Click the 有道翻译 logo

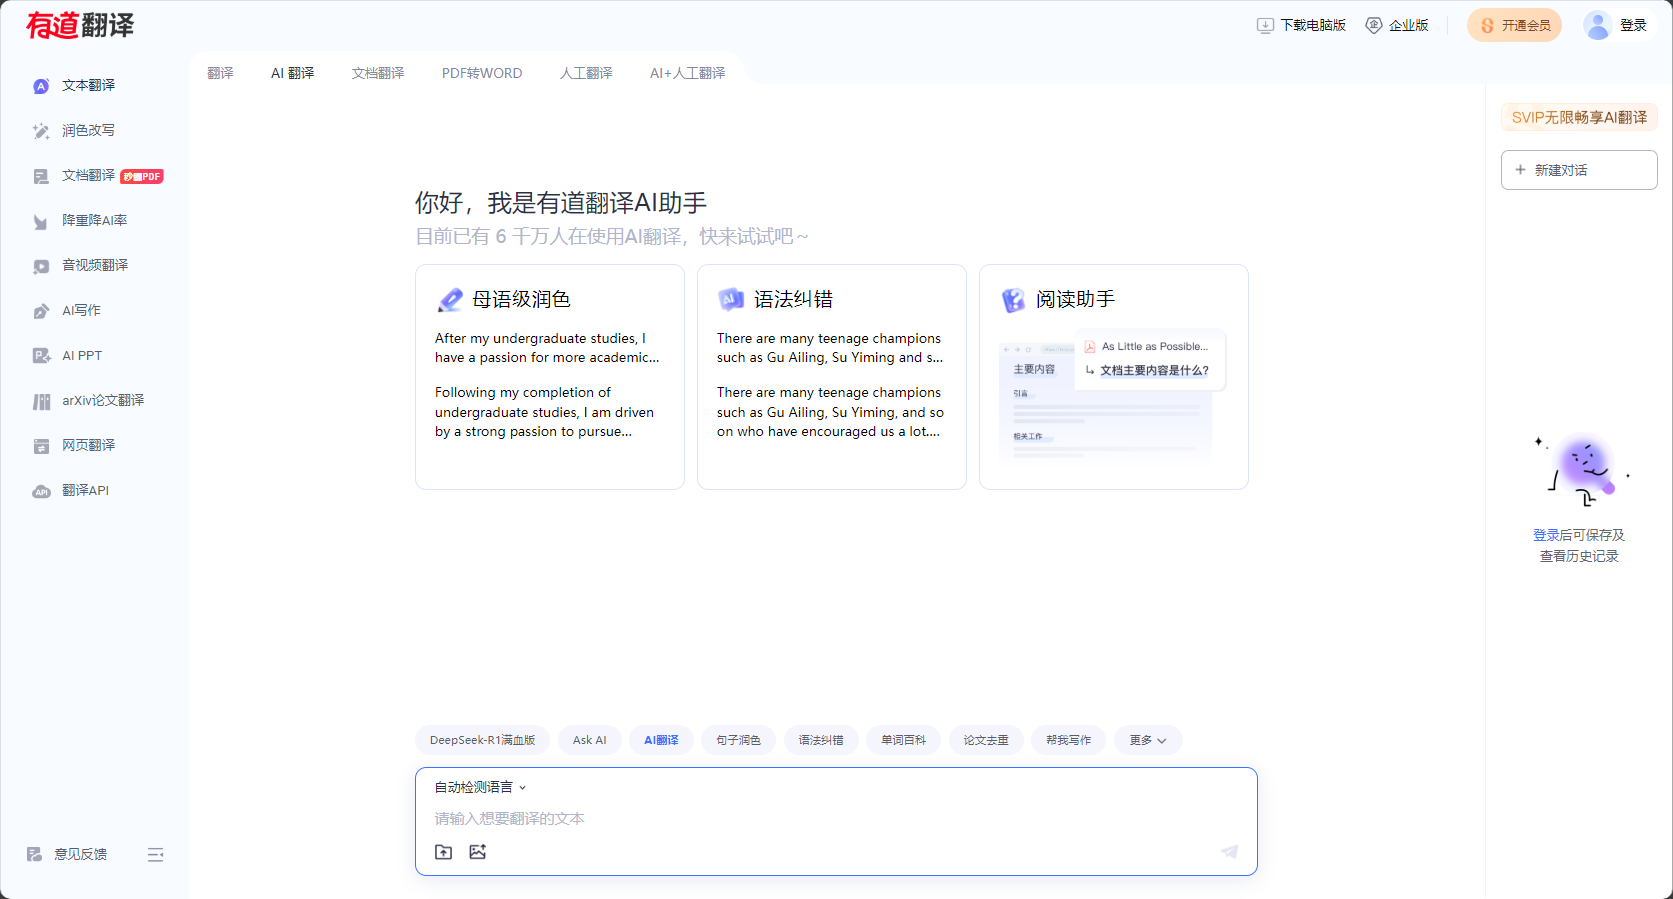click(80, 25)
